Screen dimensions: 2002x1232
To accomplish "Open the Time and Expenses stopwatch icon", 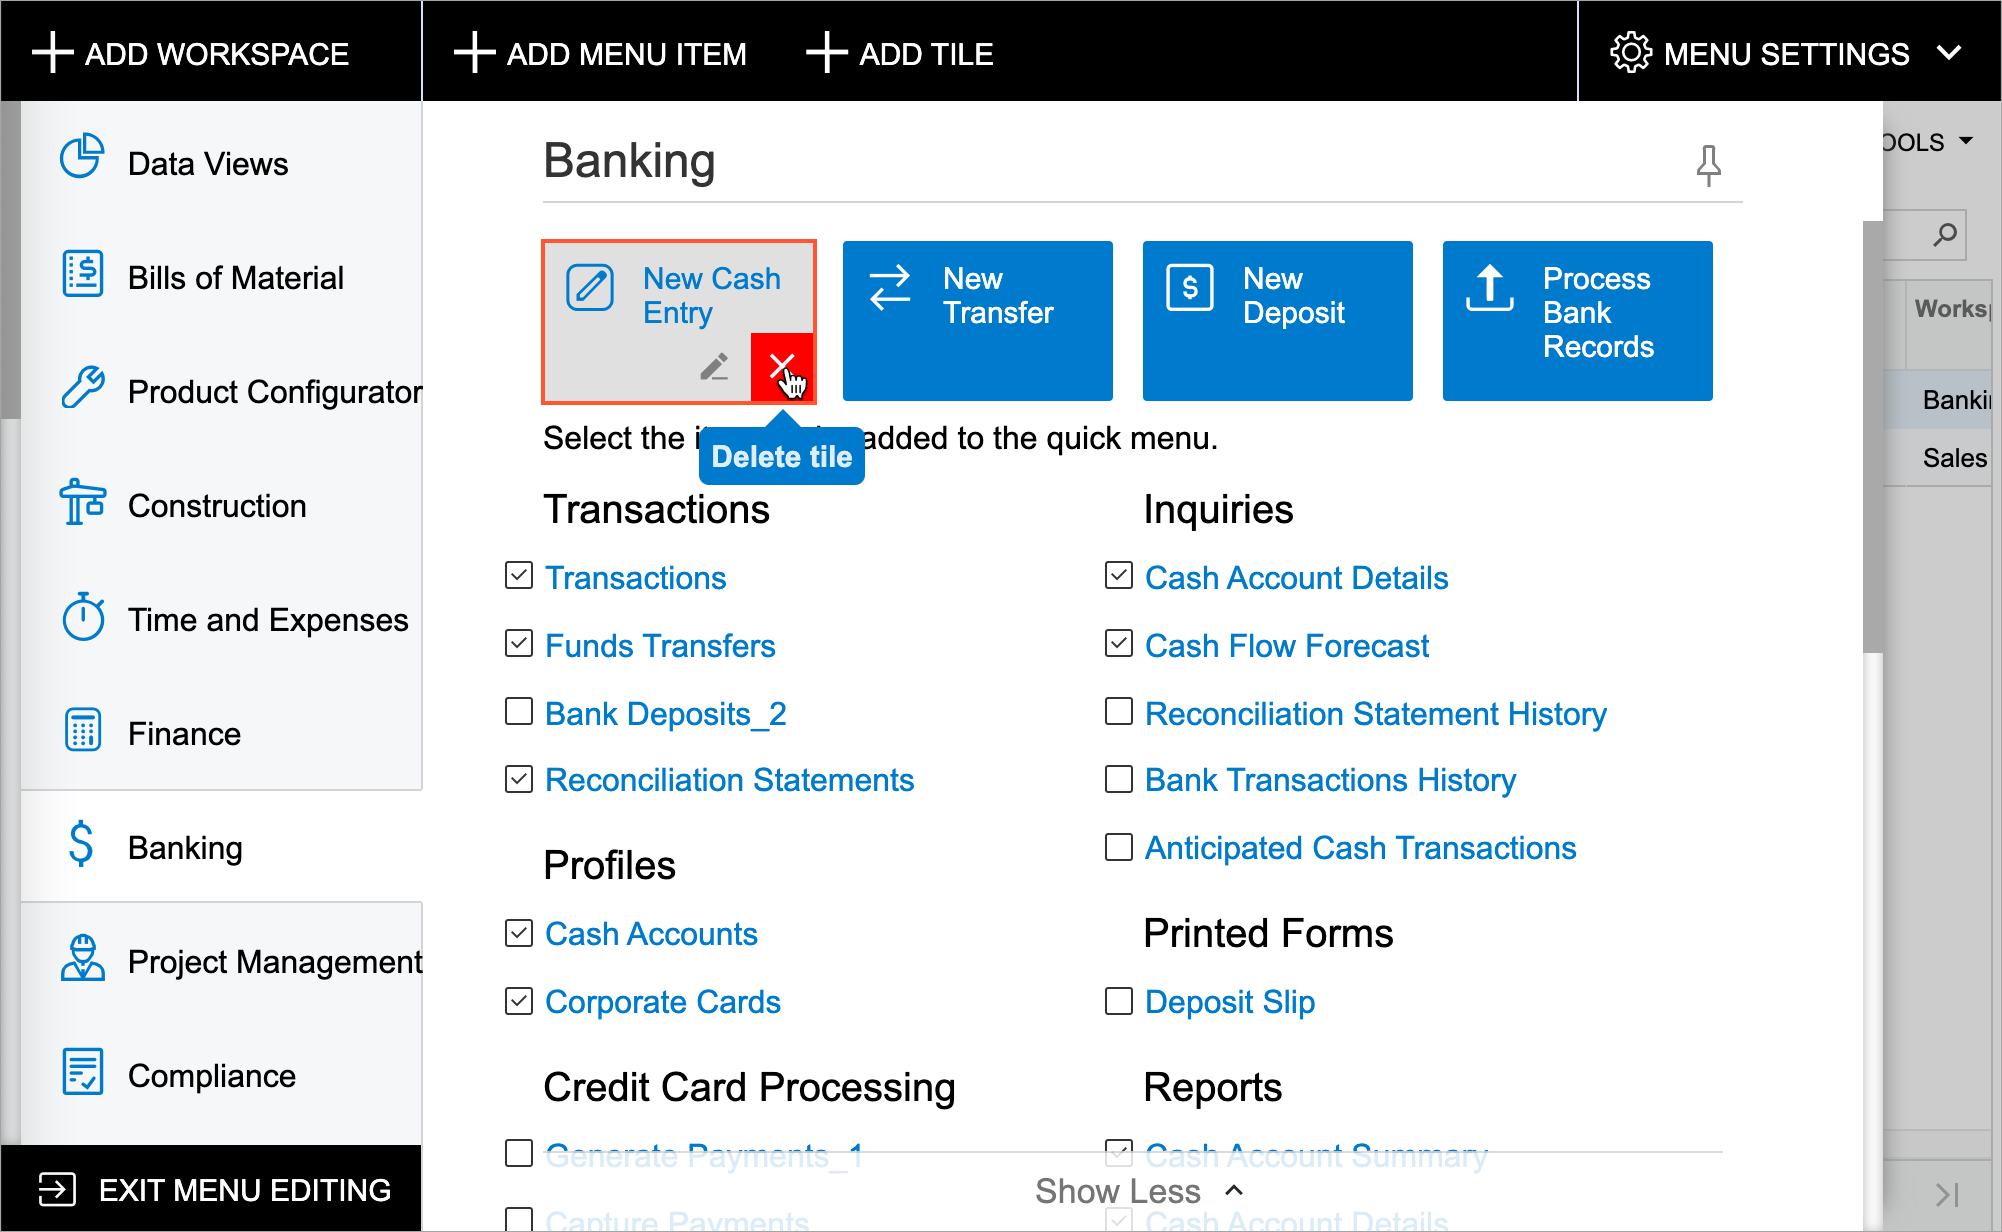I will (x=82, y=617).
